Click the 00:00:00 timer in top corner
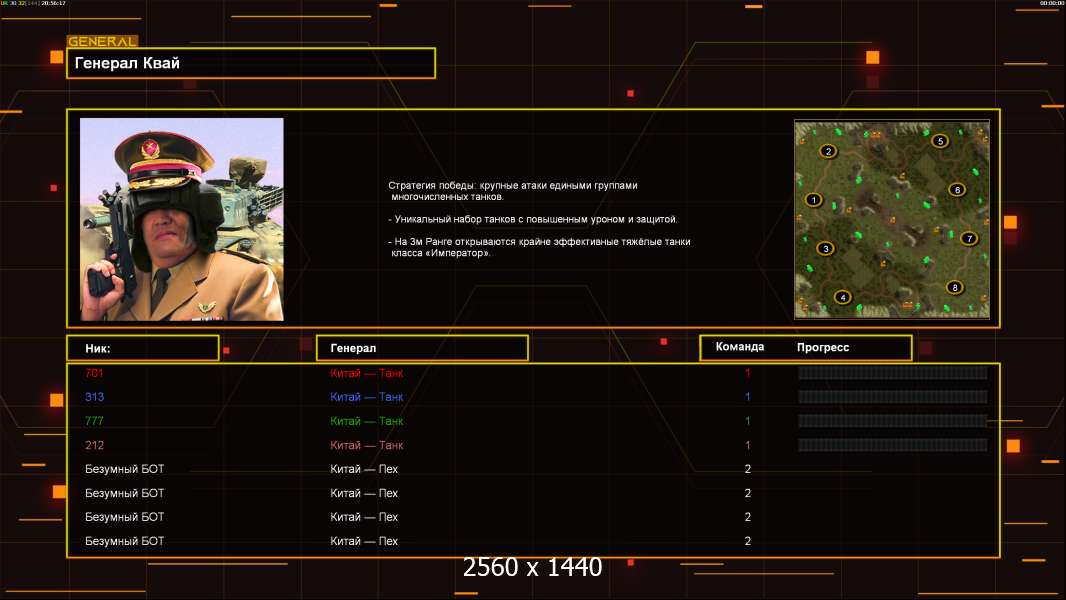Image resolution: width=1066 pixels, height=600 pixels. (1050, 4)
